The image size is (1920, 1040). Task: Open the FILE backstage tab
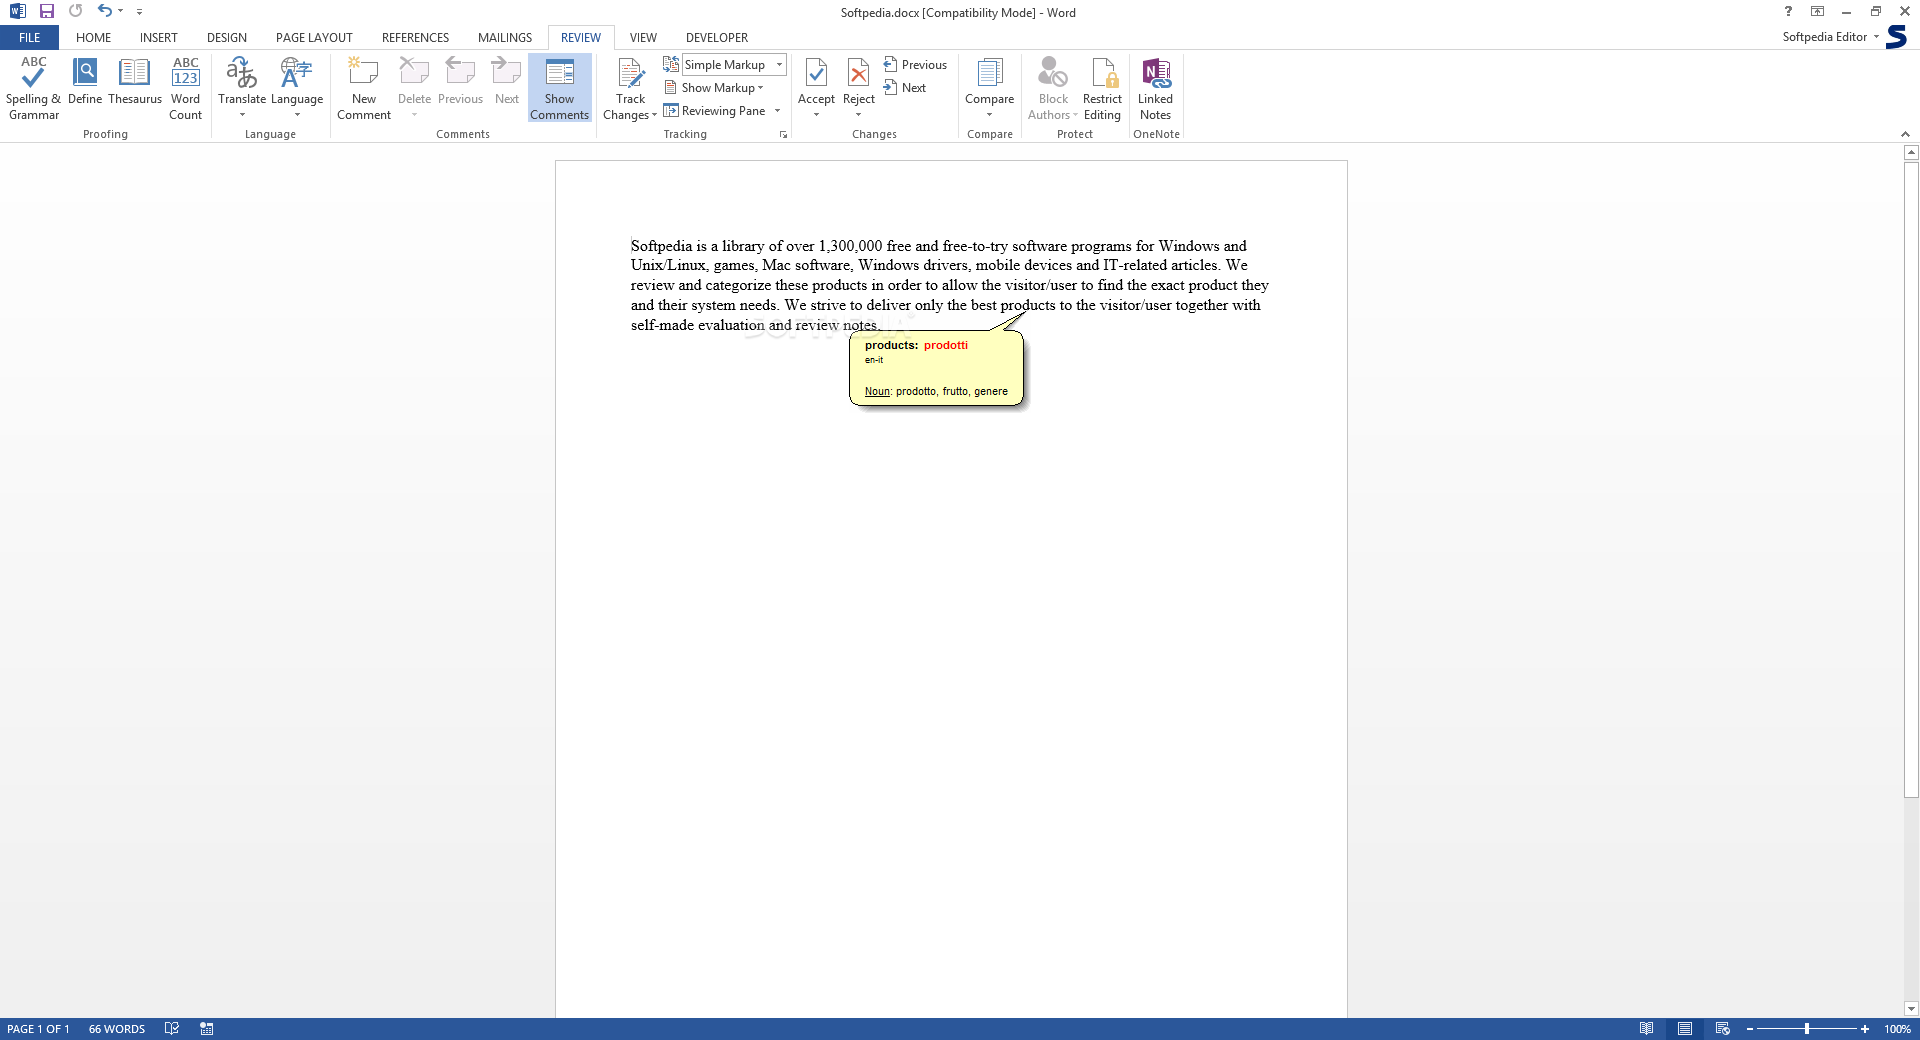pos(30,38)
